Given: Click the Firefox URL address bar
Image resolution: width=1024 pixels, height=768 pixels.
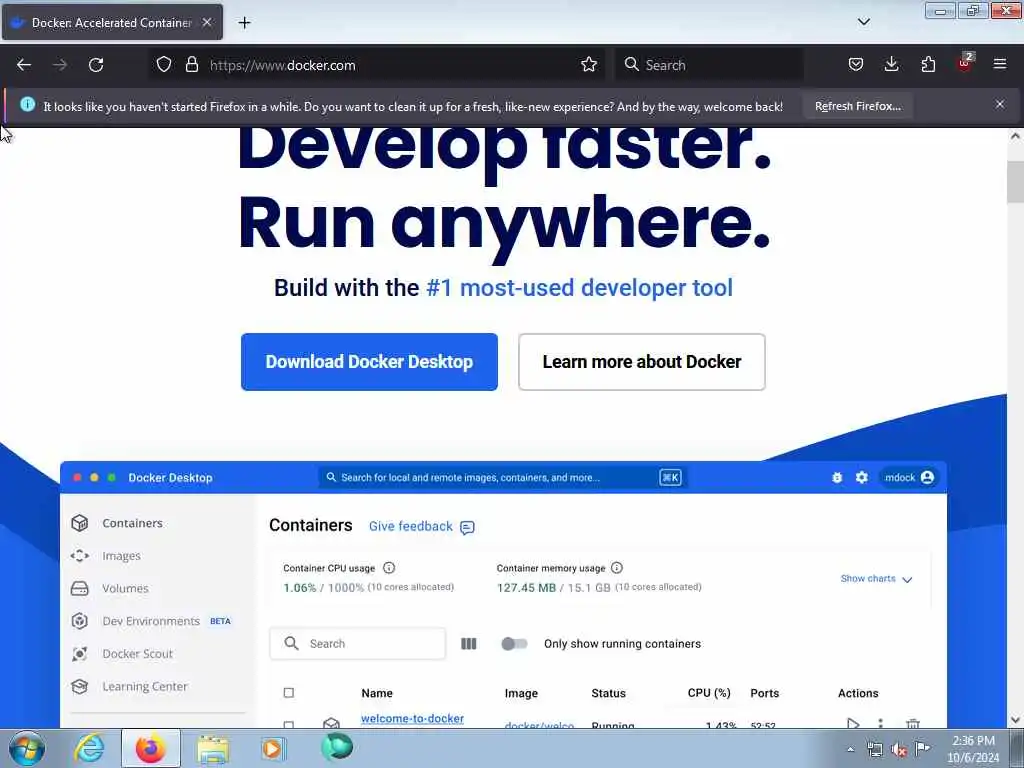Looking at the screenshot, I should 392,65.
